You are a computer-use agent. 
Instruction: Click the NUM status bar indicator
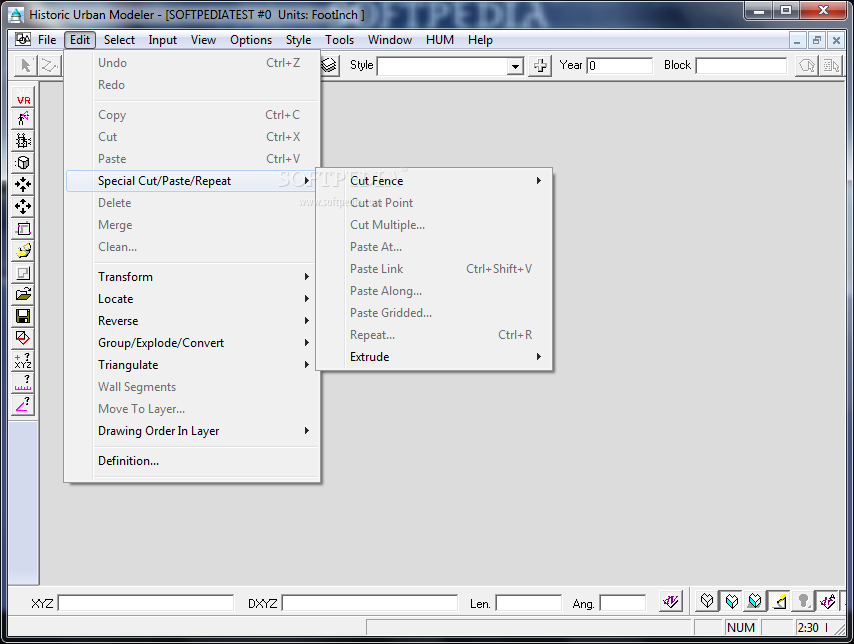(741, 628)
